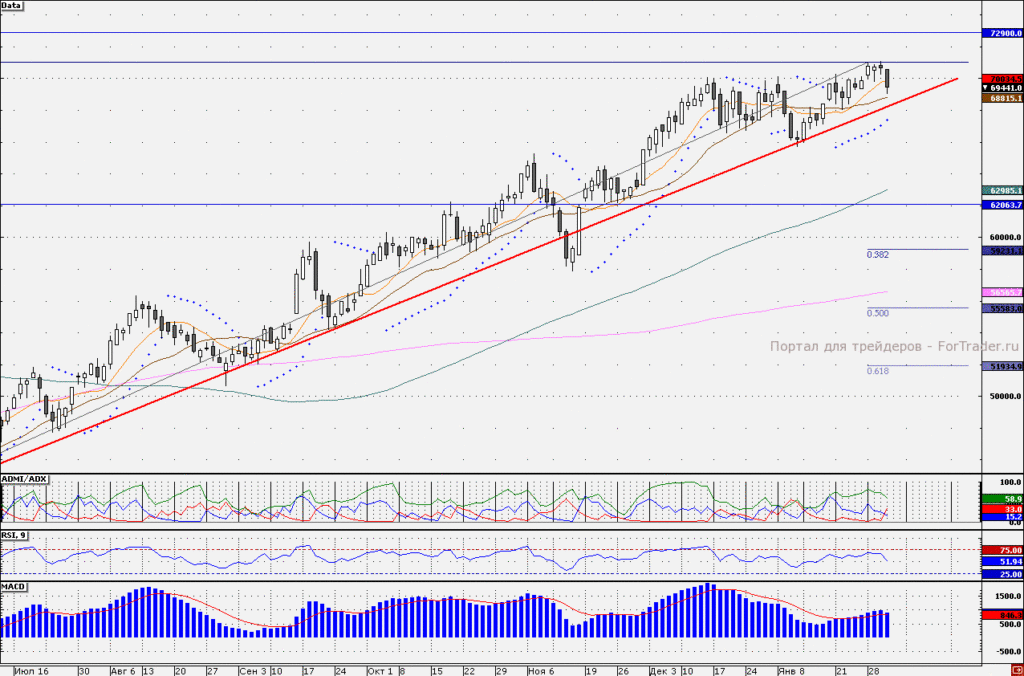The image size is (1024, 676).
Task: Select the 0.382 Fibonacci level label
Action: click(x=878, y=255)
